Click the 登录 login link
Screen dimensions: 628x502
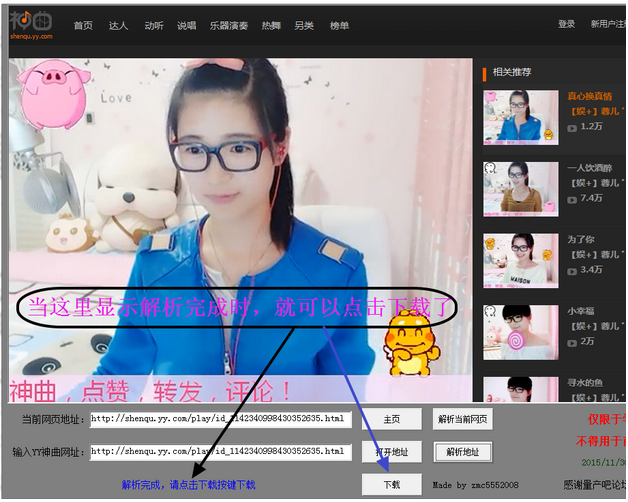click(x=567, y=24)
